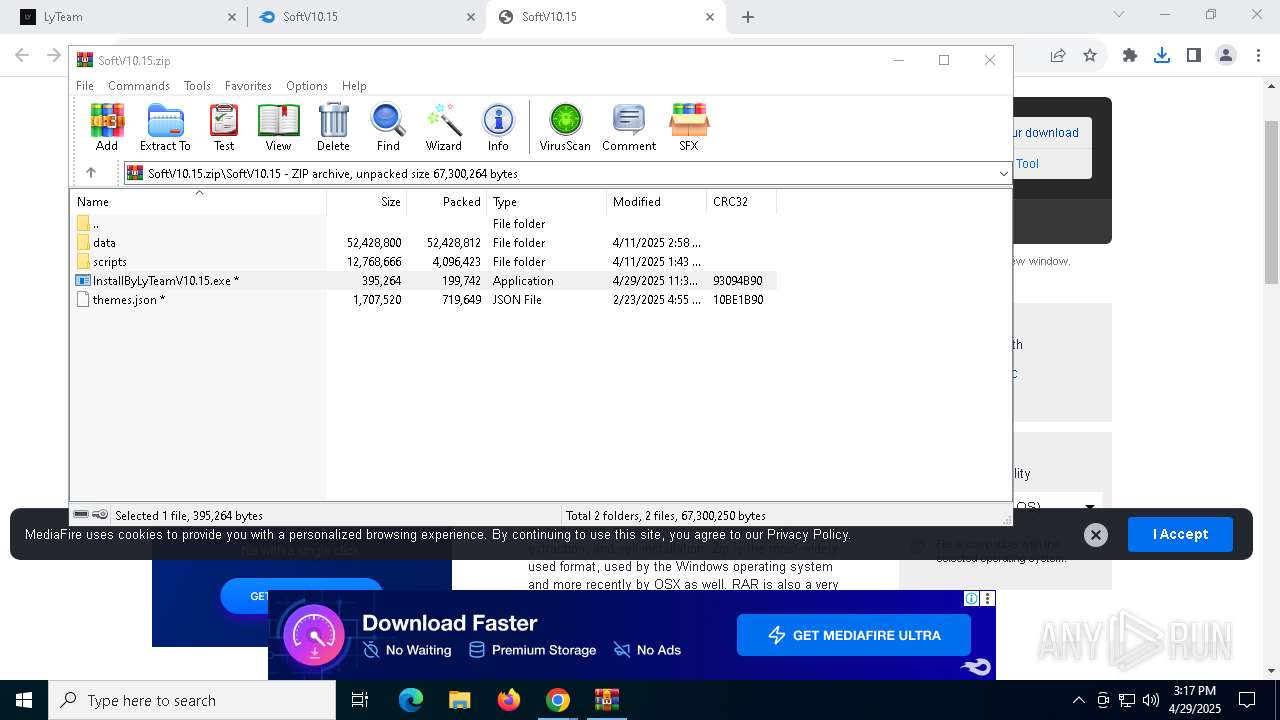Click GET MEDIAFIRE ULTRA button

(854, 635)
